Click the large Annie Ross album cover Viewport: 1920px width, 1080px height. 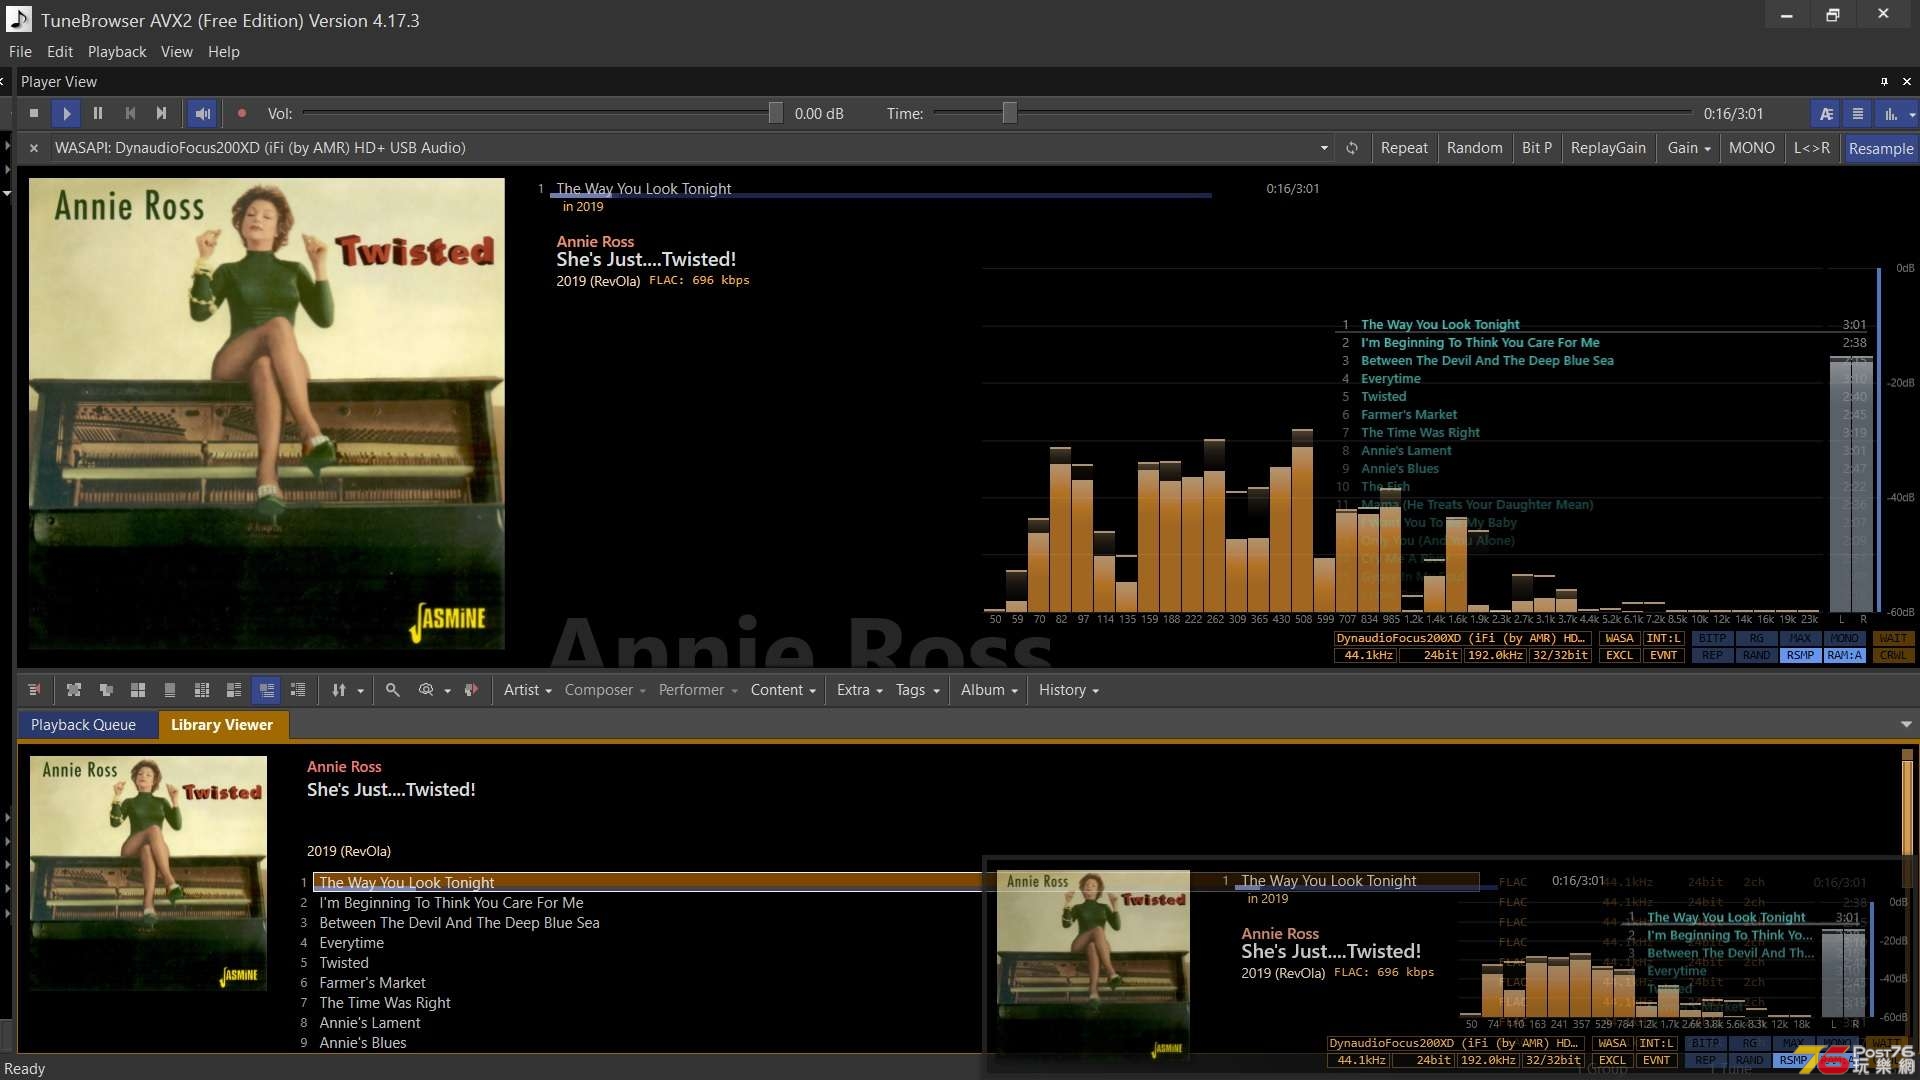coord(266,414)
